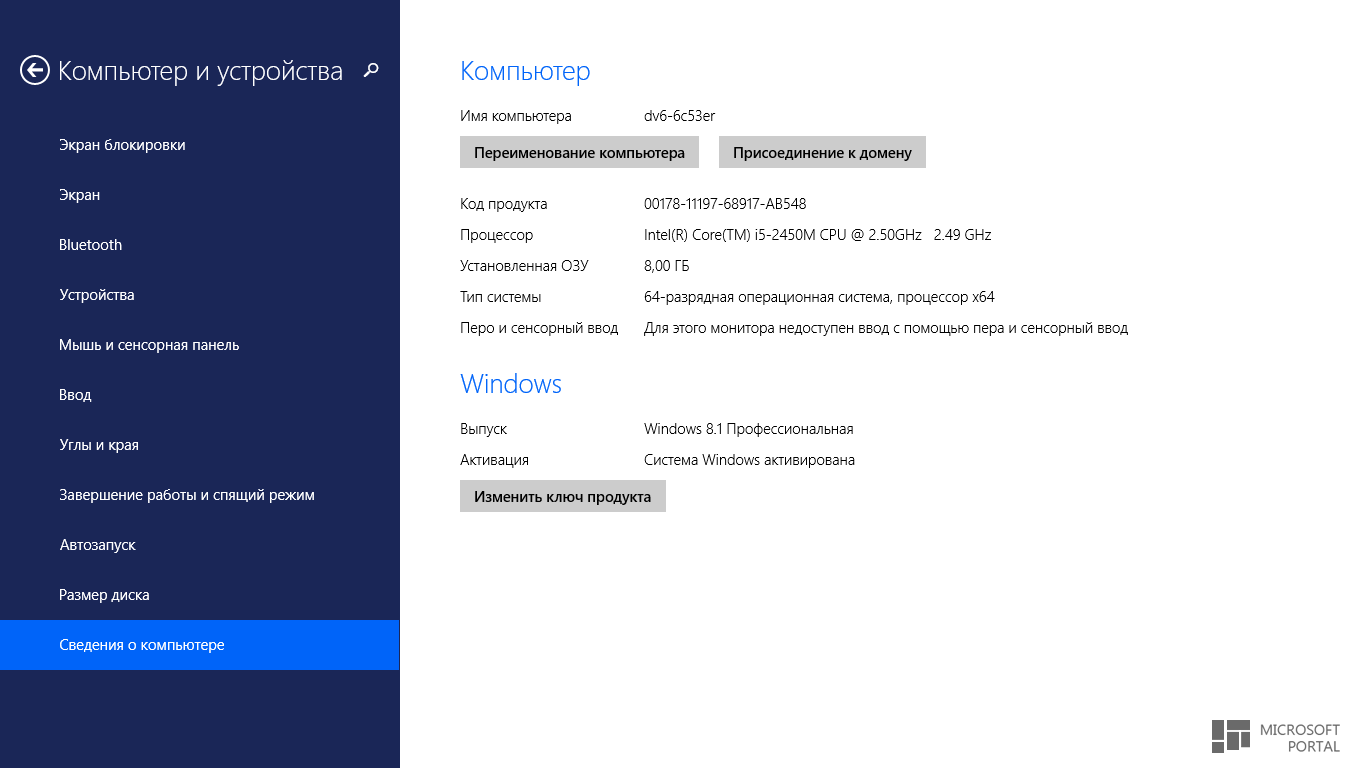Click the Компьютер и устройства title
Image resolution: width=1366 pixels, height=768 pixels.
[x=200, y=71]
